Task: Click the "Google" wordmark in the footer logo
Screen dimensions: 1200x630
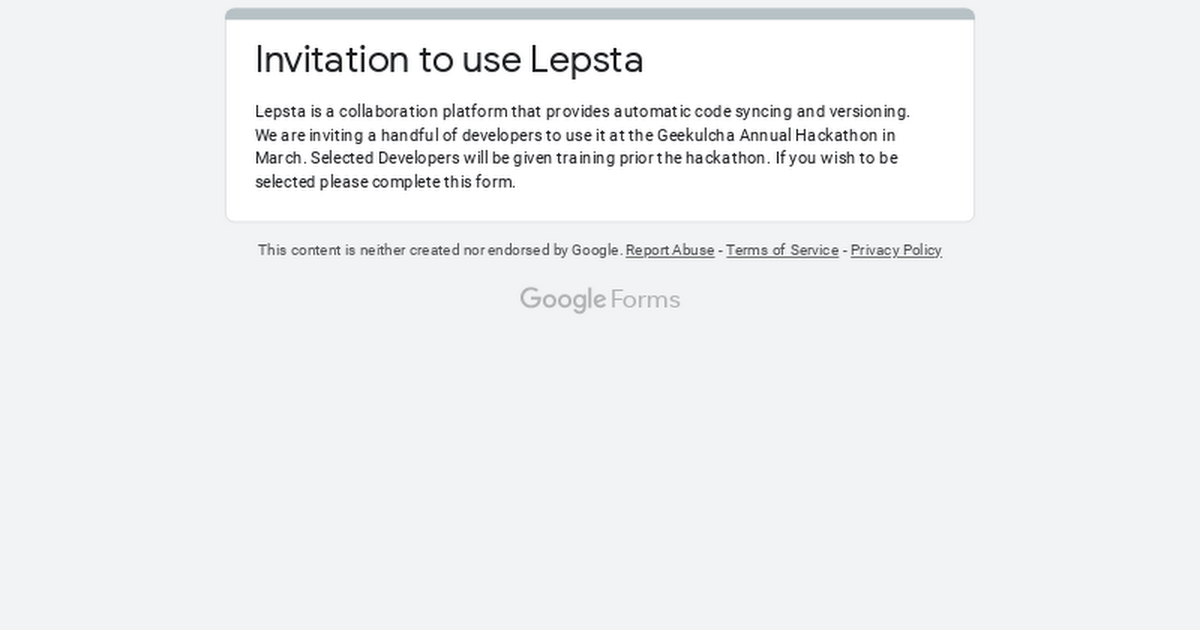Action: coord(563,299)
